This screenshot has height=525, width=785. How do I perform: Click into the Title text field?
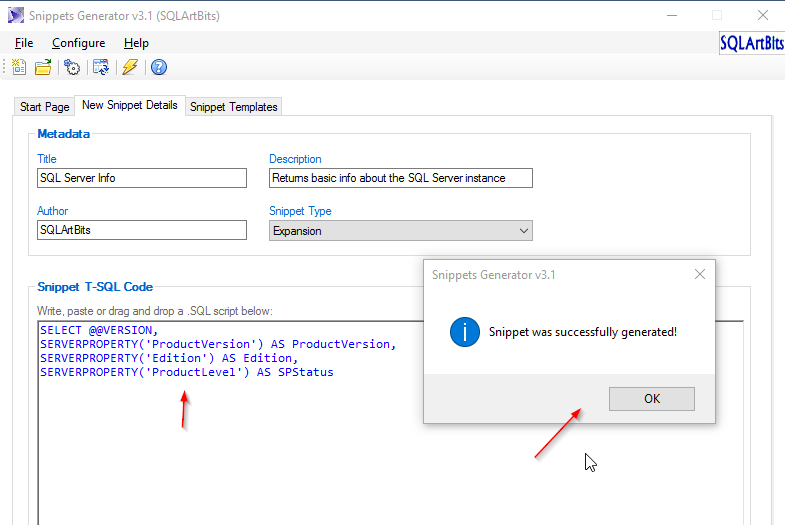pyautogui.click(x=141, y=178)
